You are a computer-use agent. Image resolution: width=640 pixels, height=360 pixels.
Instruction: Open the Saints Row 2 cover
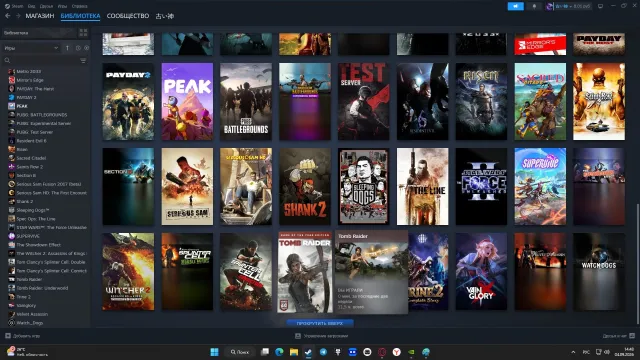pos(599,101)
